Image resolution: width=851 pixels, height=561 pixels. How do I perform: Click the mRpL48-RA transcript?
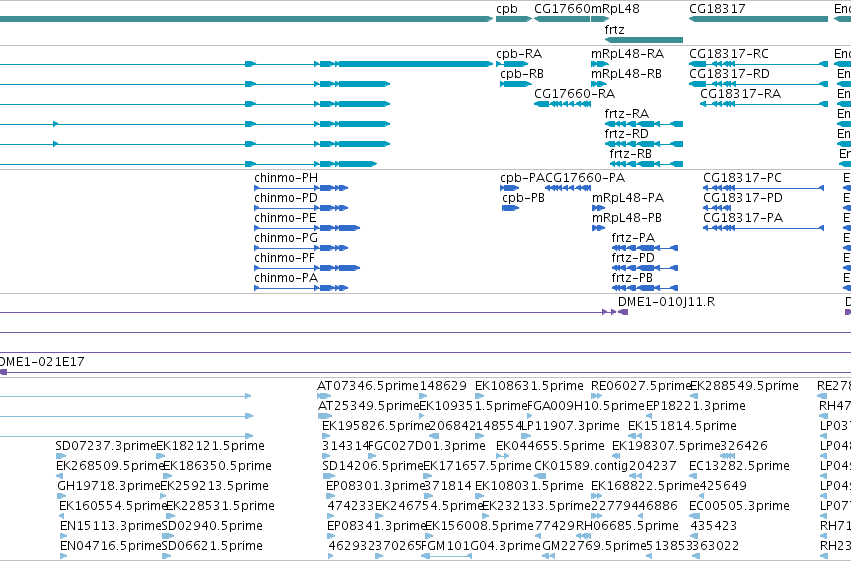click(600, 64)
